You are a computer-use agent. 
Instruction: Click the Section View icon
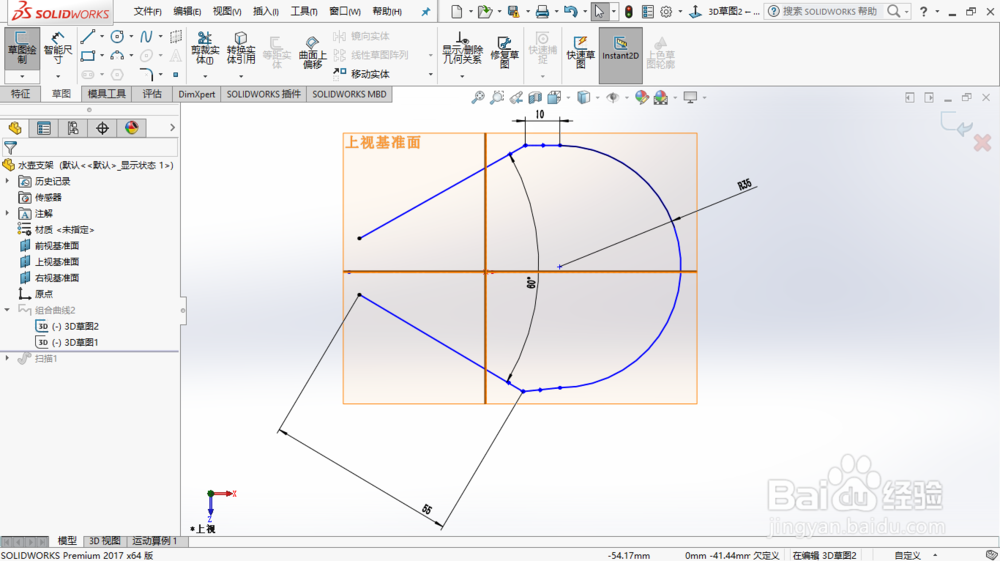pyautogui.click(x=535, y=98)
